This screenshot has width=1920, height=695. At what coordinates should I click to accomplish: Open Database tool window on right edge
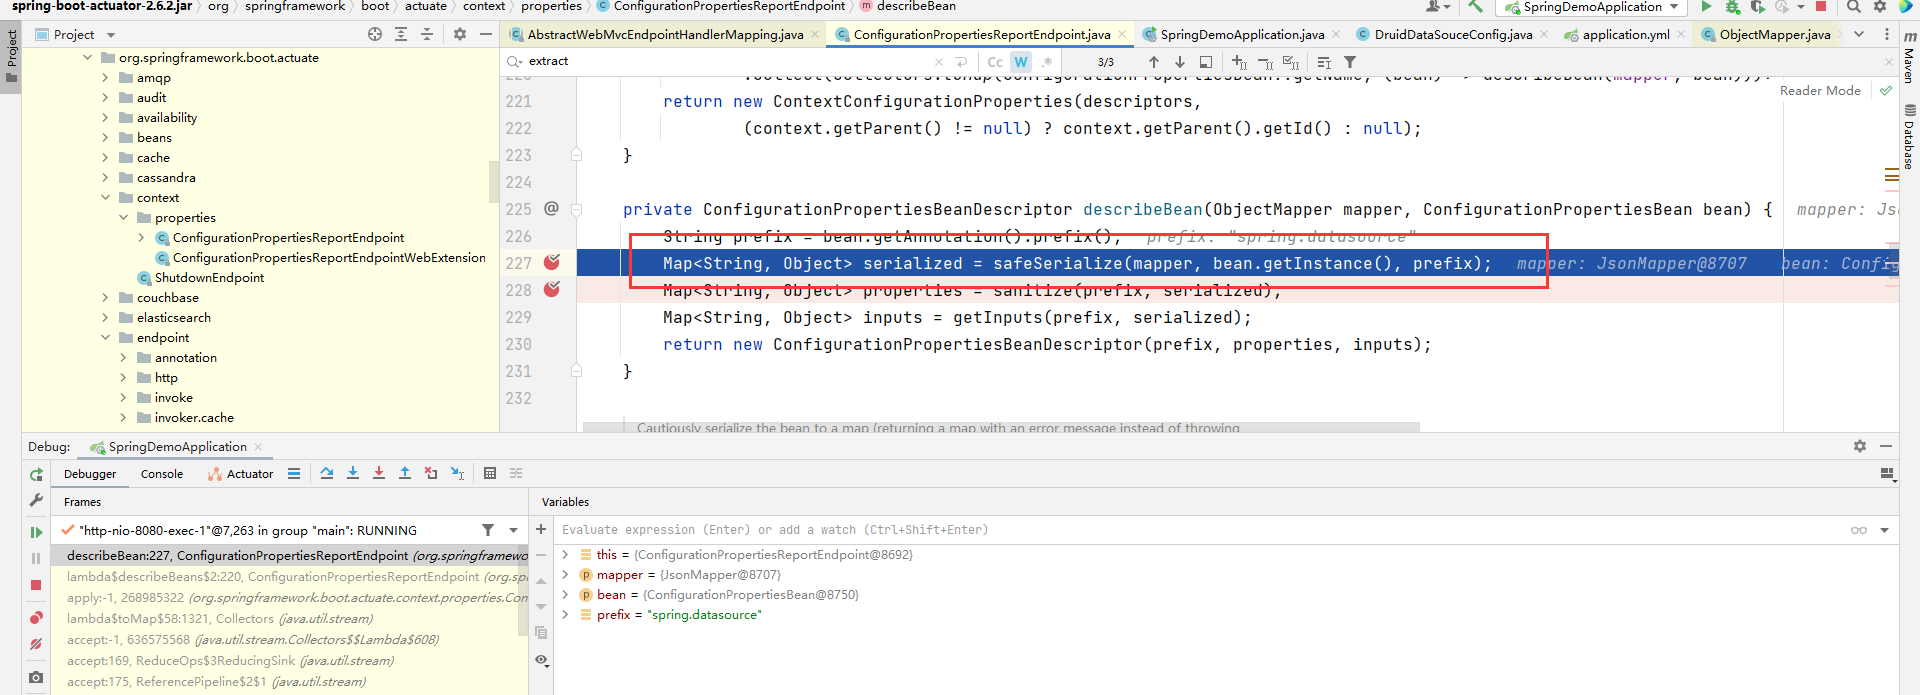click(1909, 138)
